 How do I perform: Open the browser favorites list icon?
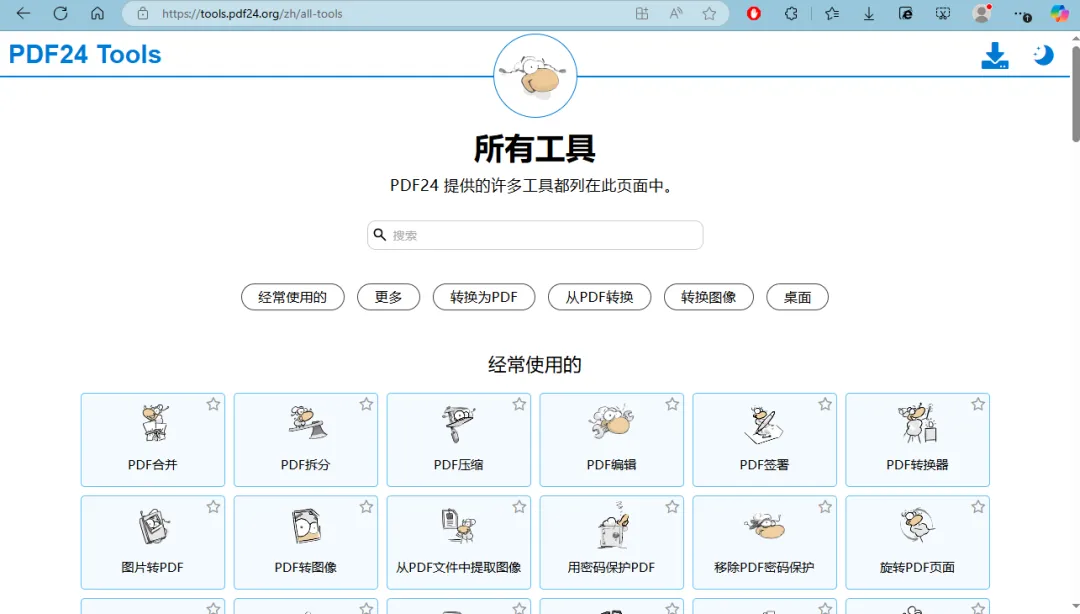(832, 13)
